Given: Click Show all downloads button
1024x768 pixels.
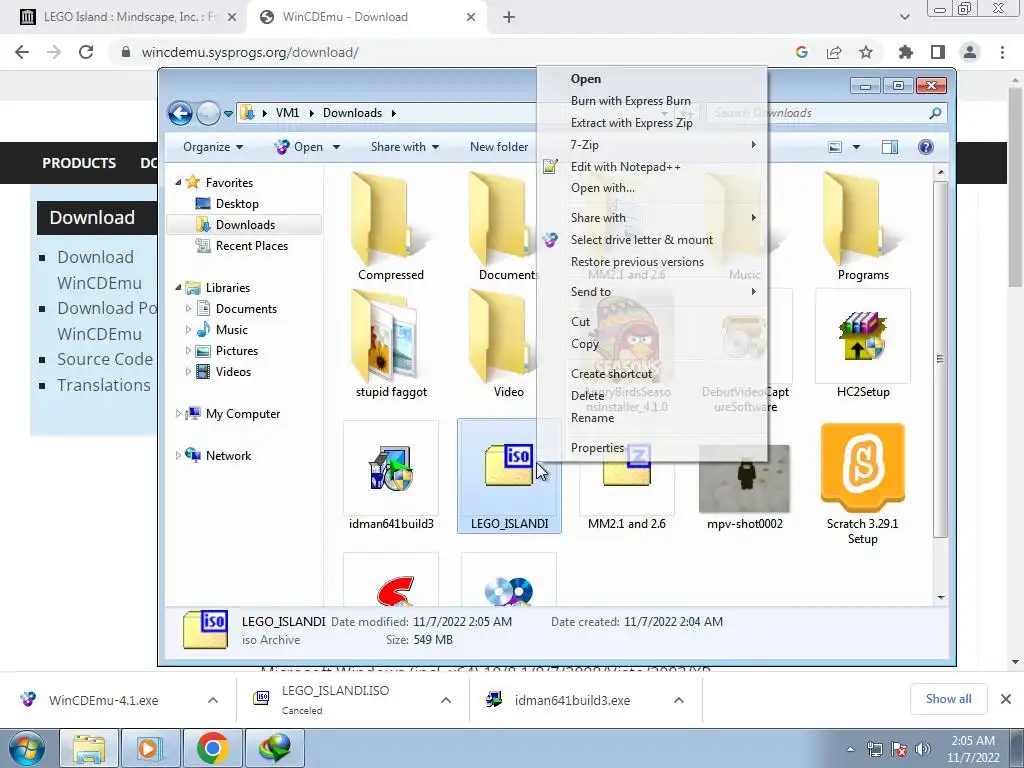Looking at the screenshot, I should coord(948,699).
